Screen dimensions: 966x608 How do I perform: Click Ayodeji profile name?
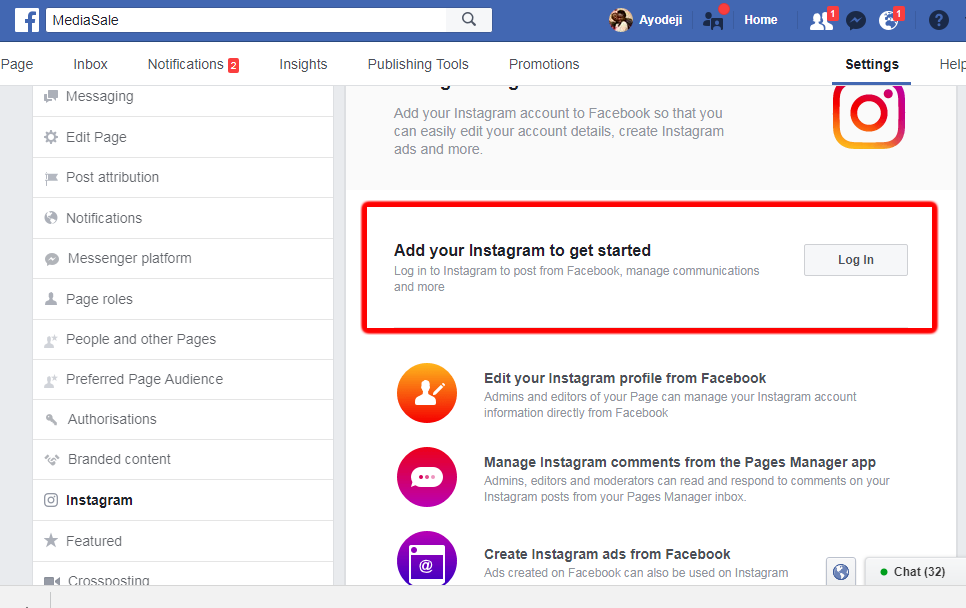[x=660, y=20]
